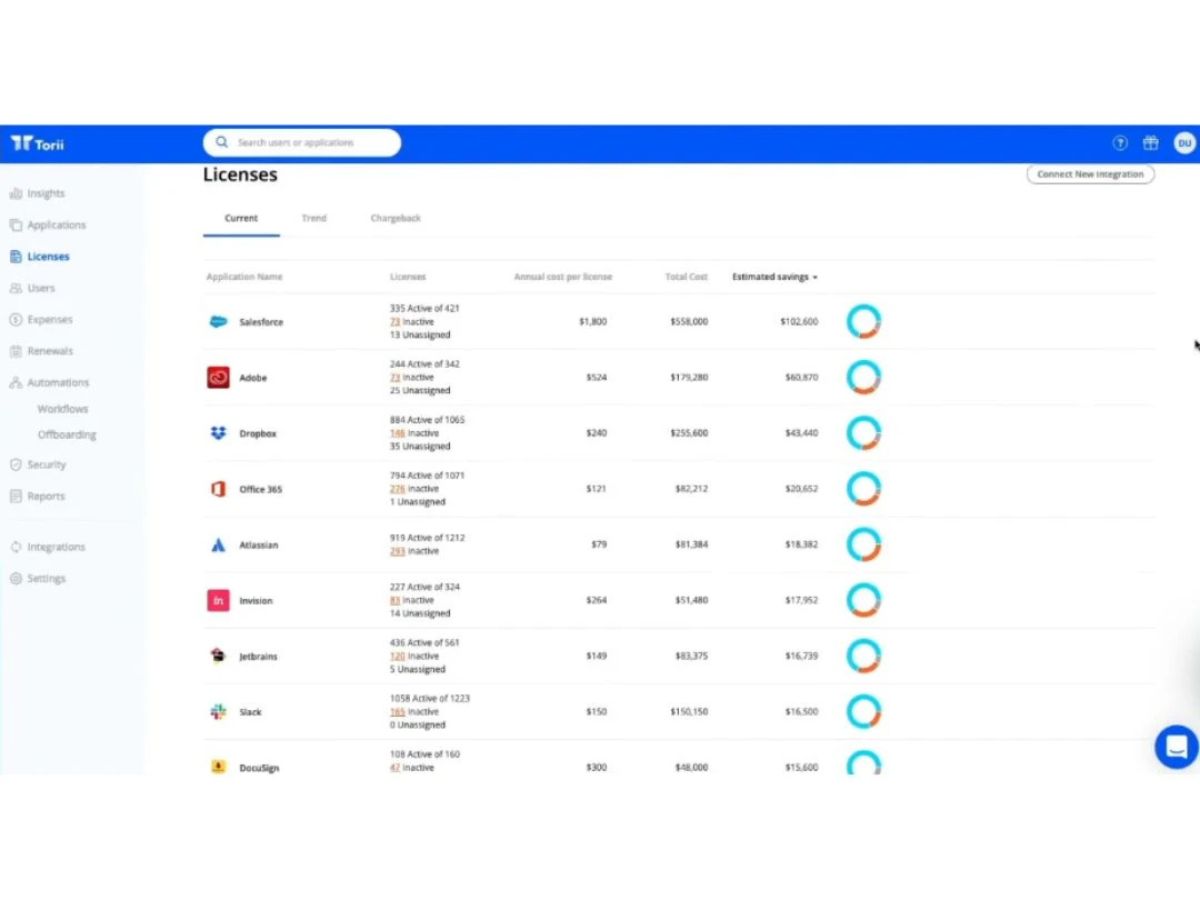Switch to the Trend tab

pos(314,218)
